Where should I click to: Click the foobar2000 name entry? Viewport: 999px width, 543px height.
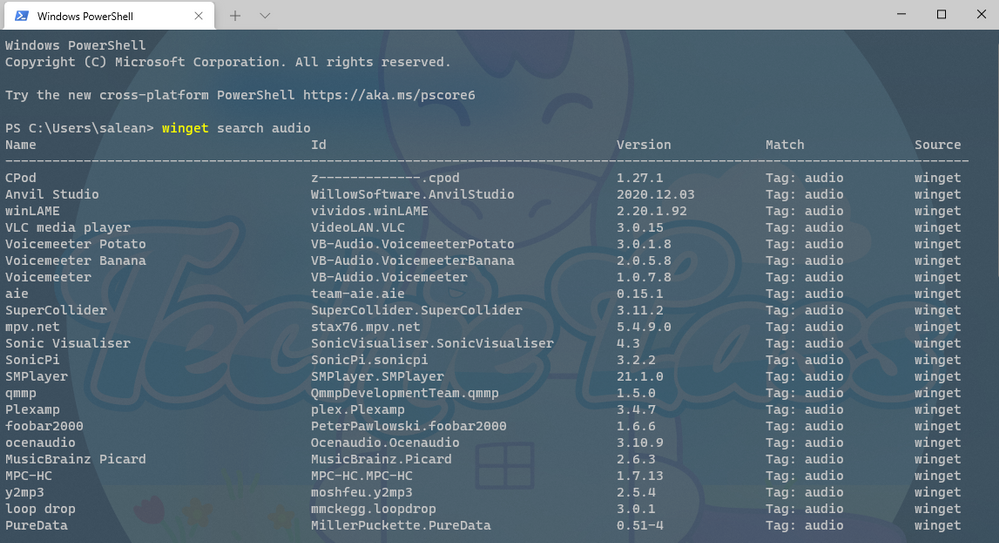coord(45,426)
